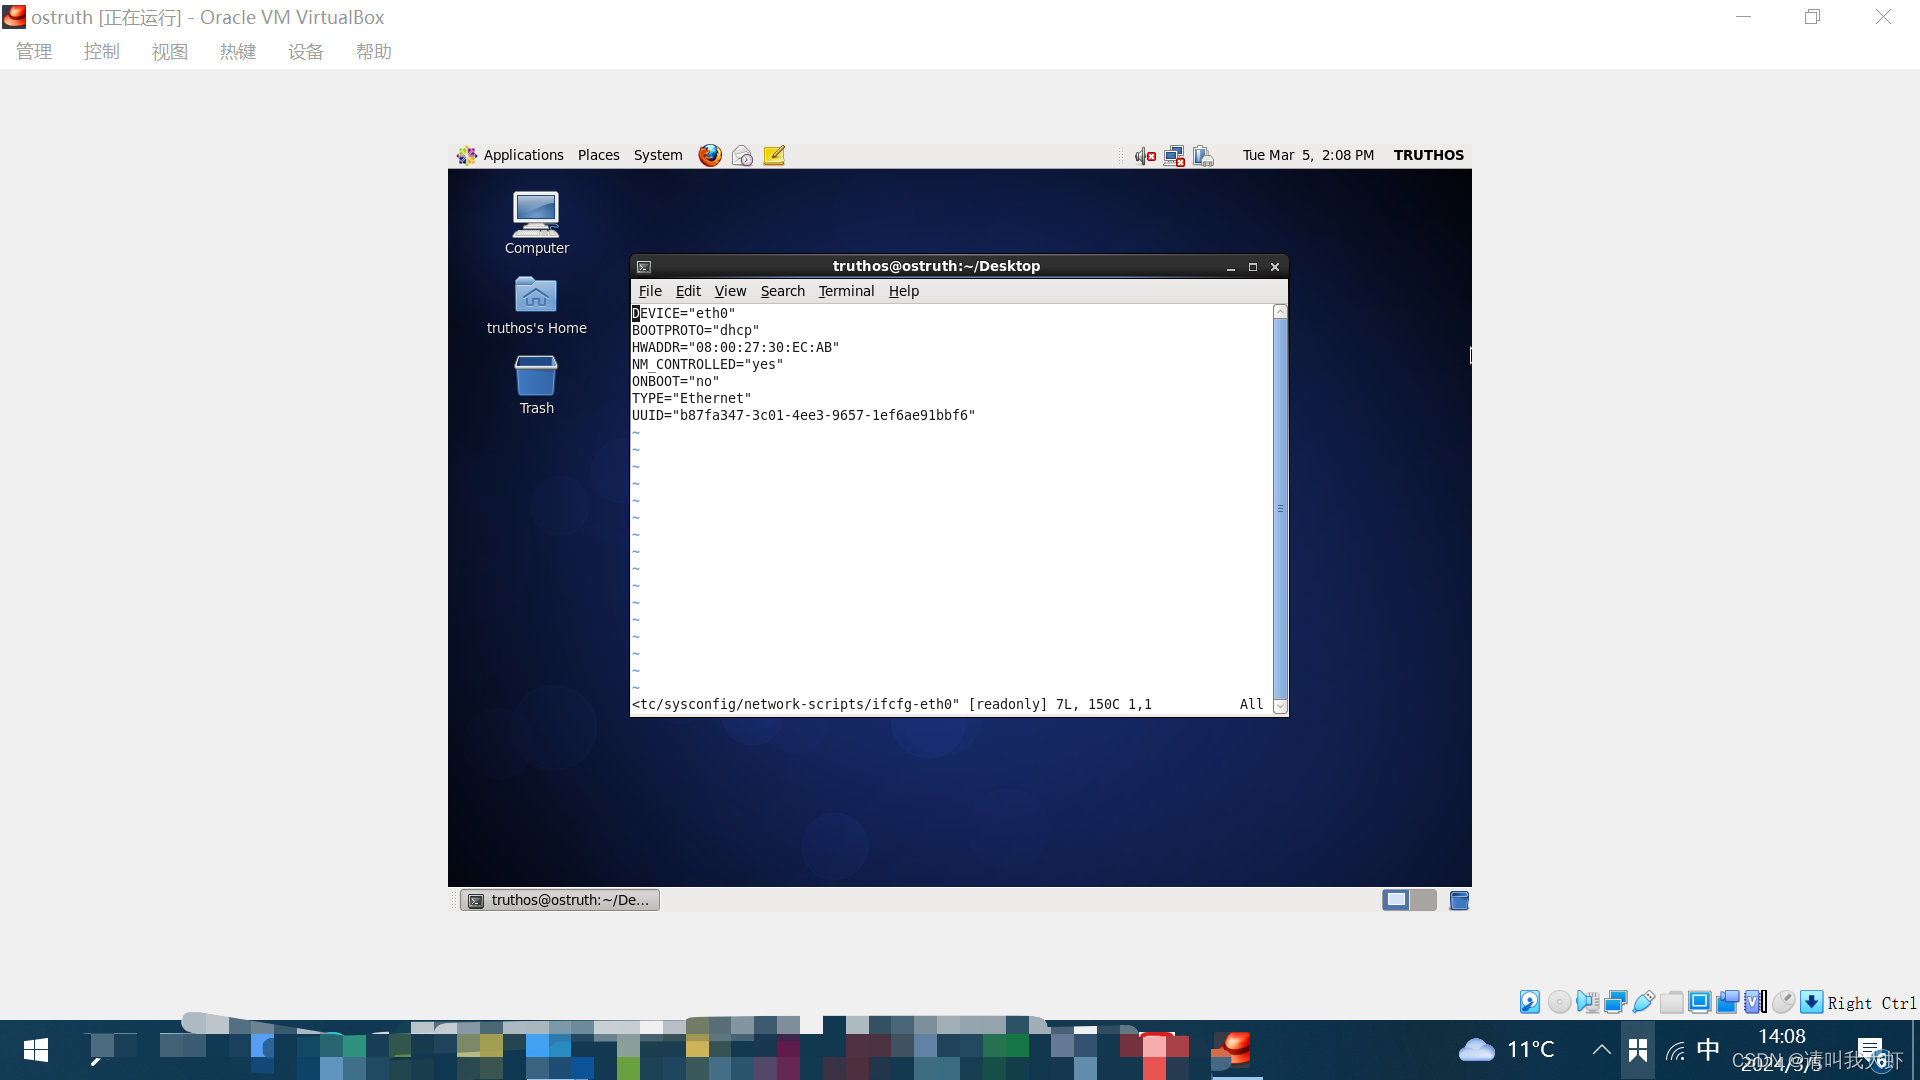Click the rightmost guest panel tray icon
Screen dimensions: 1920x1080
click(1203, 156)
